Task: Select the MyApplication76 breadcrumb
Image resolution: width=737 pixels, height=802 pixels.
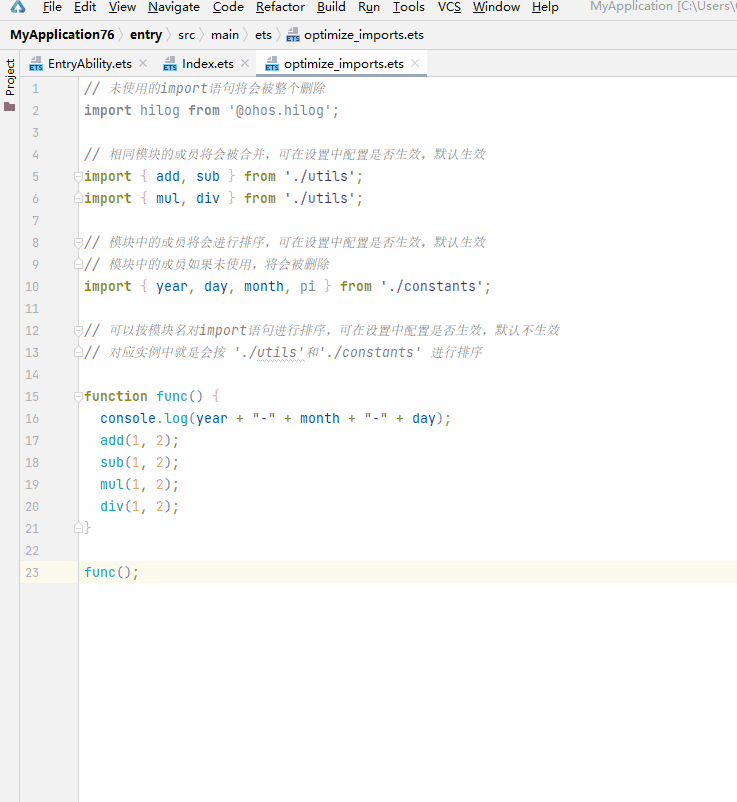Action: pos(62,35)
